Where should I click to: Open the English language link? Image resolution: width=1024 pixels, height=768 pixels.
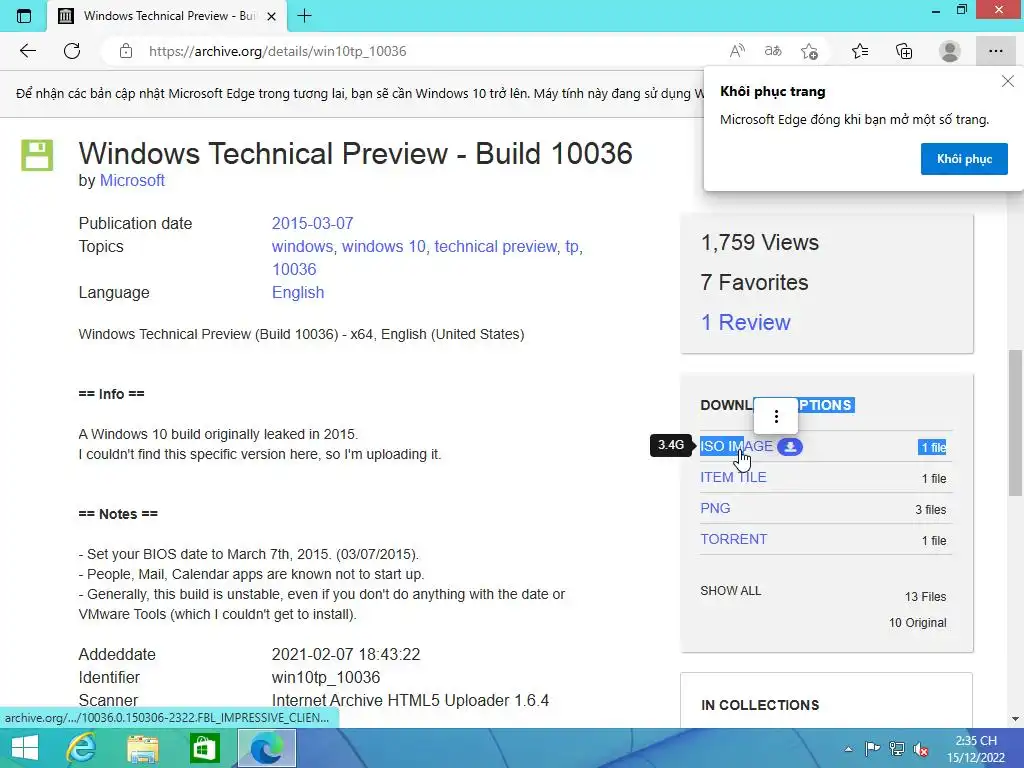(298, 293)
